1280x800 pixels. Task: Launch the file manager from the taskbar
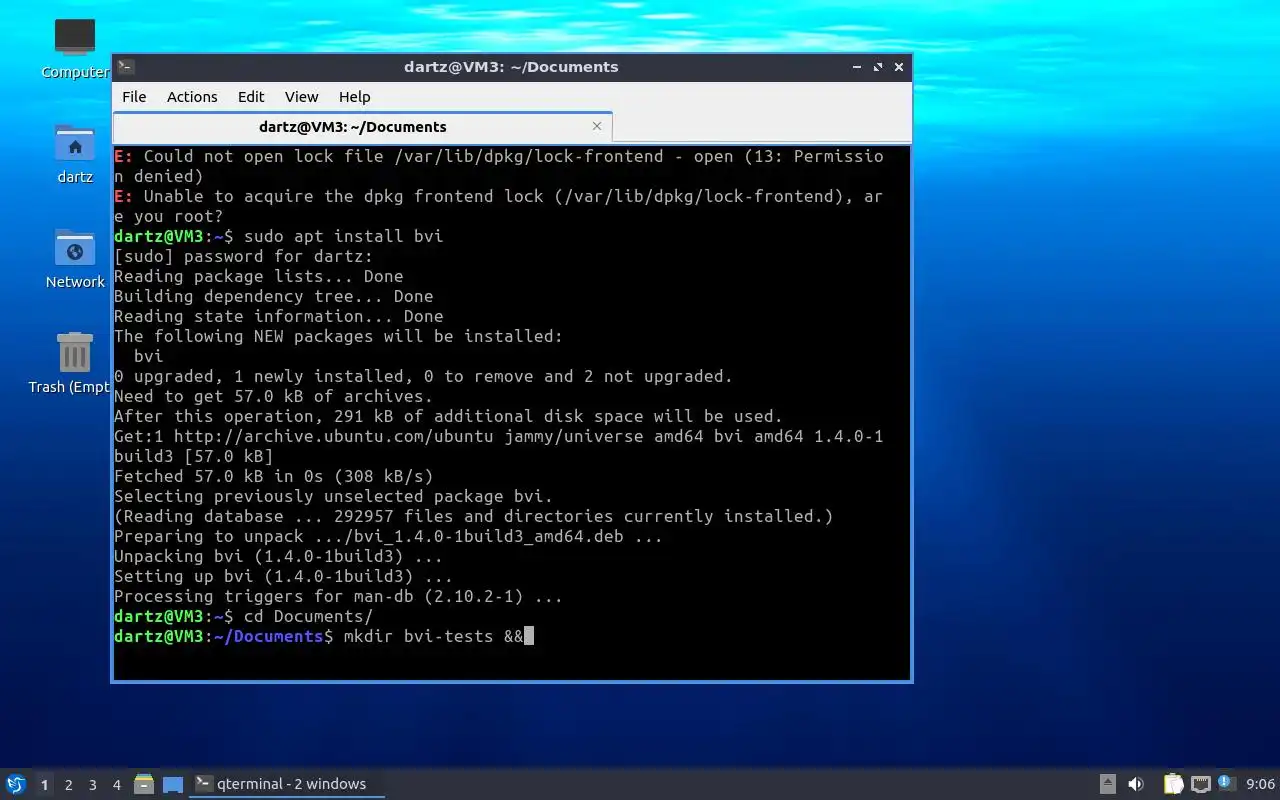(x=144, y=784)
